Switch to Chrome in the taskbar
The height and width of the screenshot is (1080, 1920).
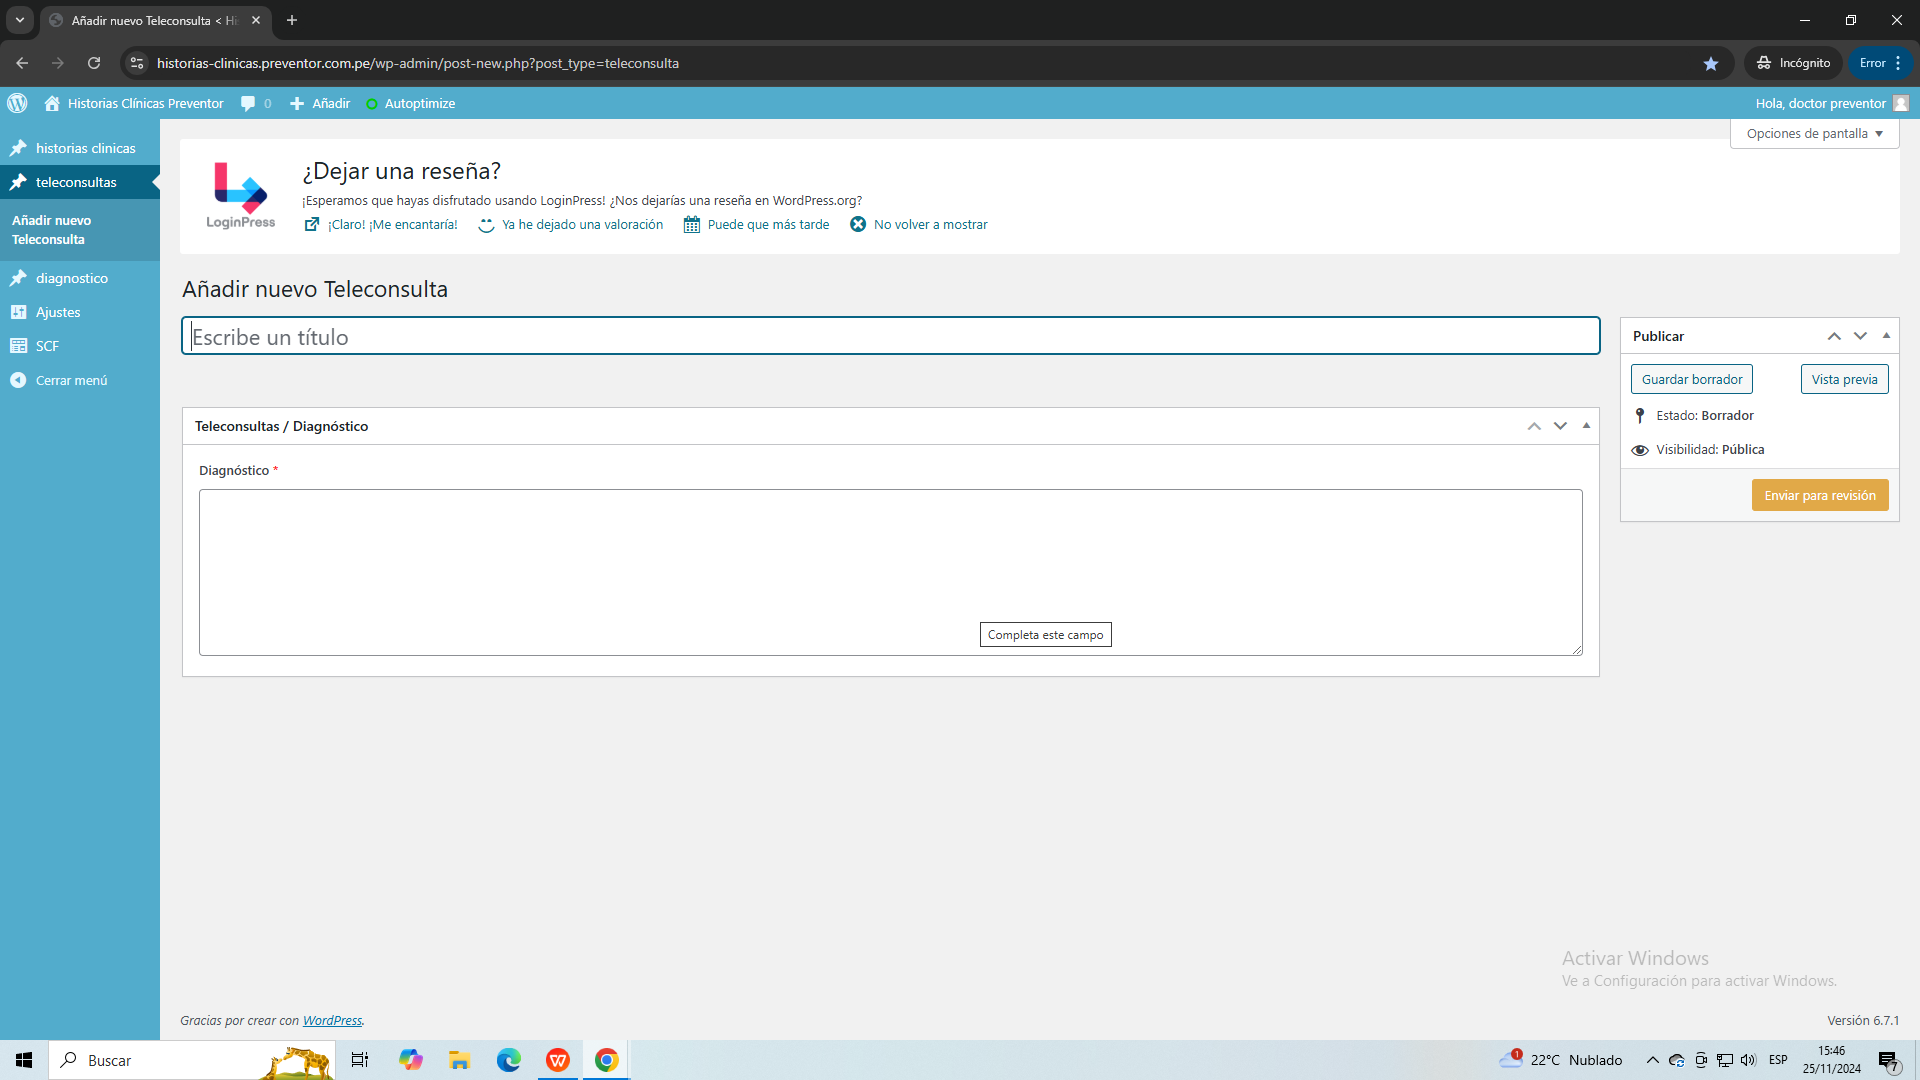(606, 1060)
